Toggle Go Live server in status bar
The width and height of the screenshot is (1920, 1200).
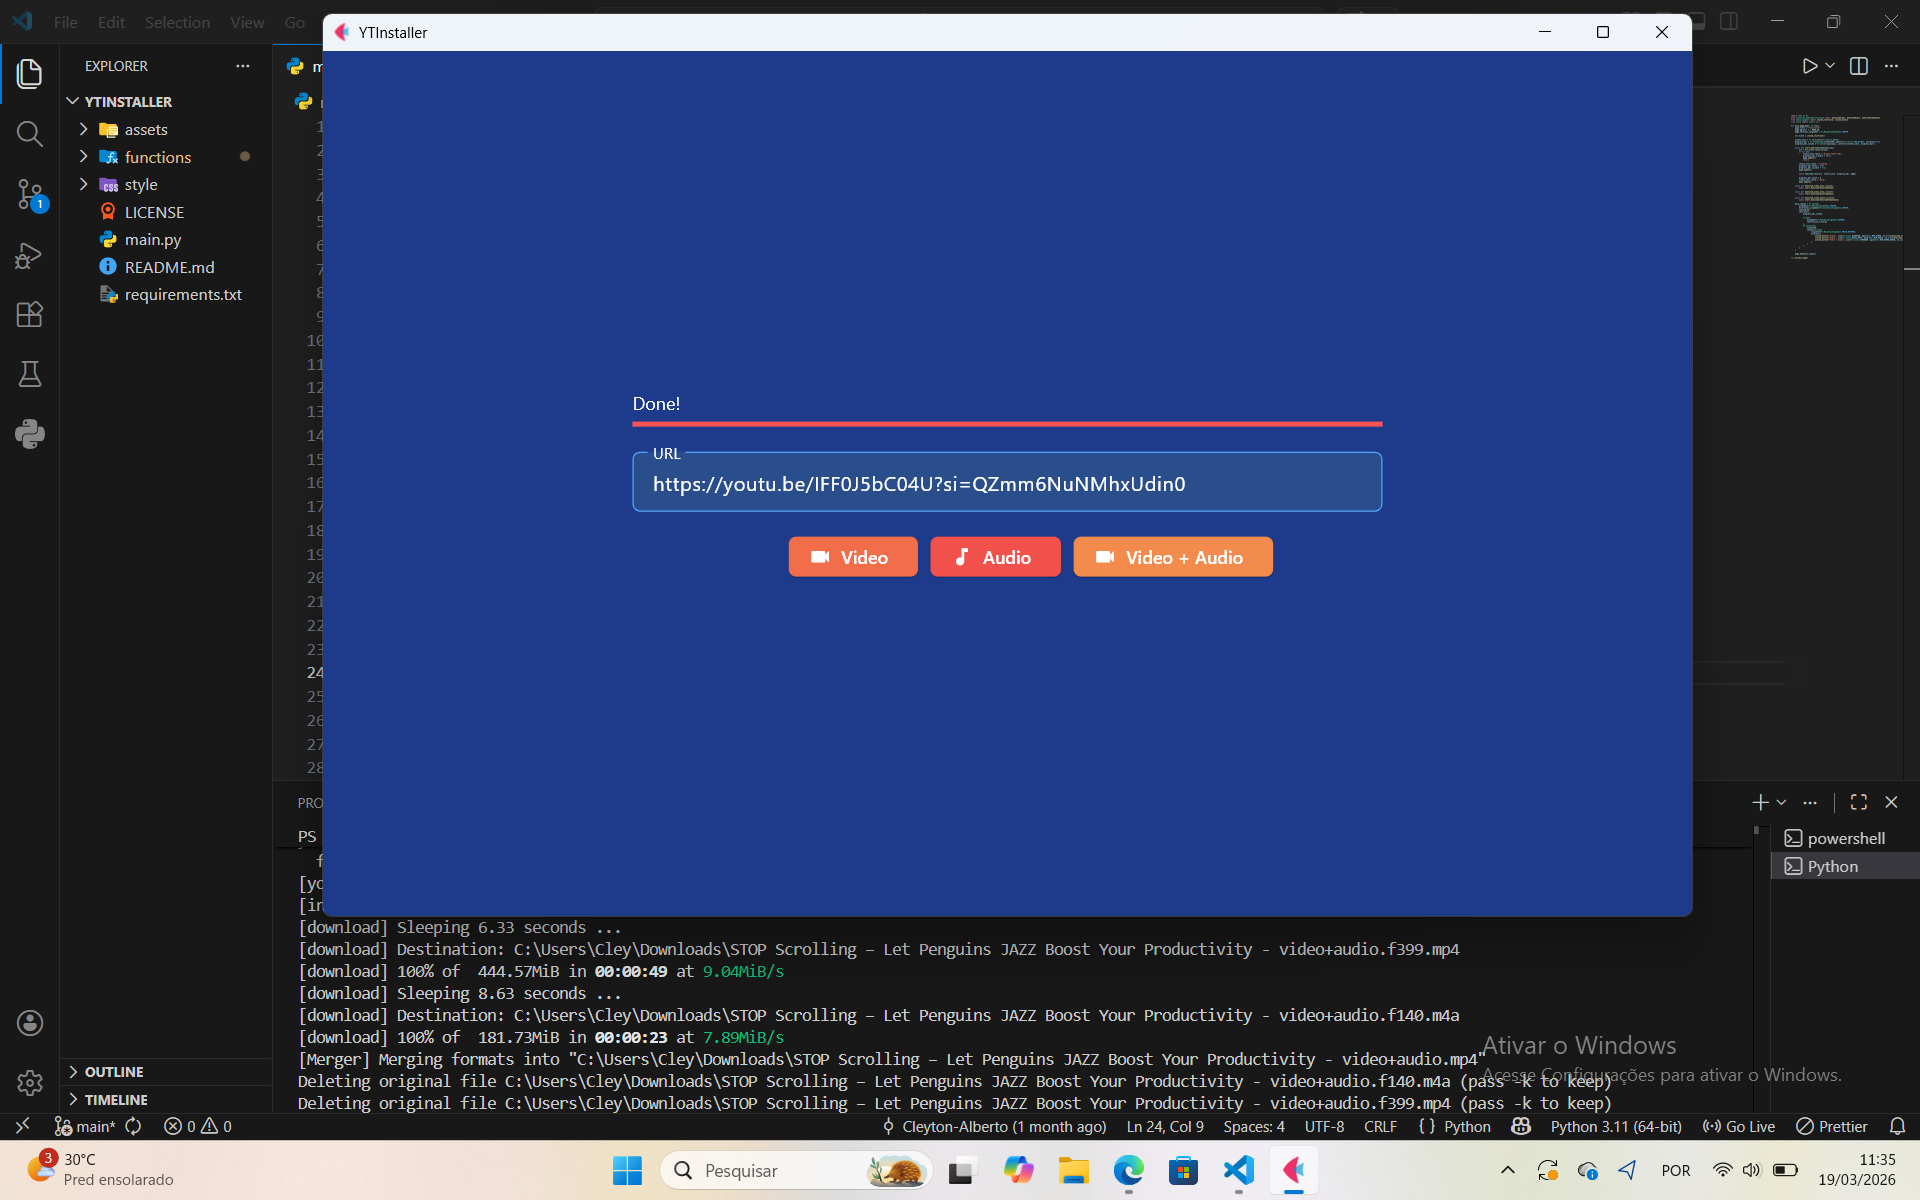tap(1739, 1126)
